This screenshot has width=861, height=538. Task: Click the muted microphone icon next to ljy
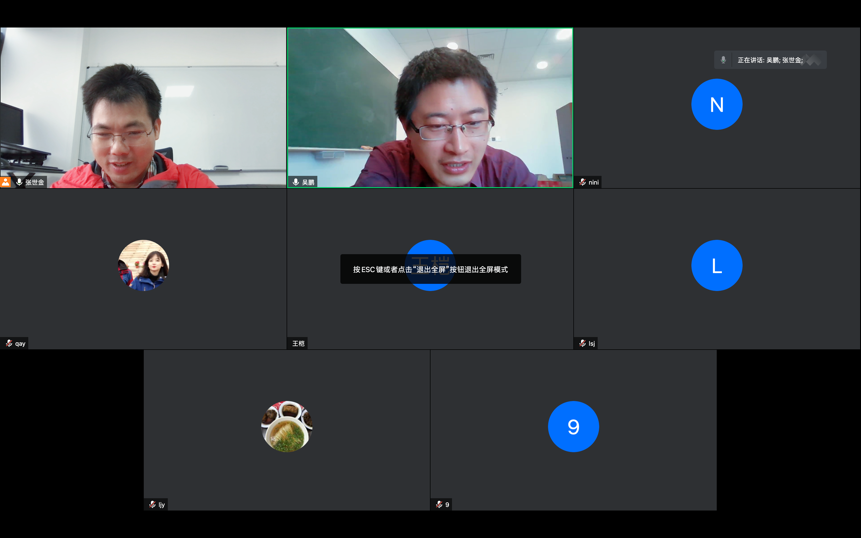coord(152,504)
